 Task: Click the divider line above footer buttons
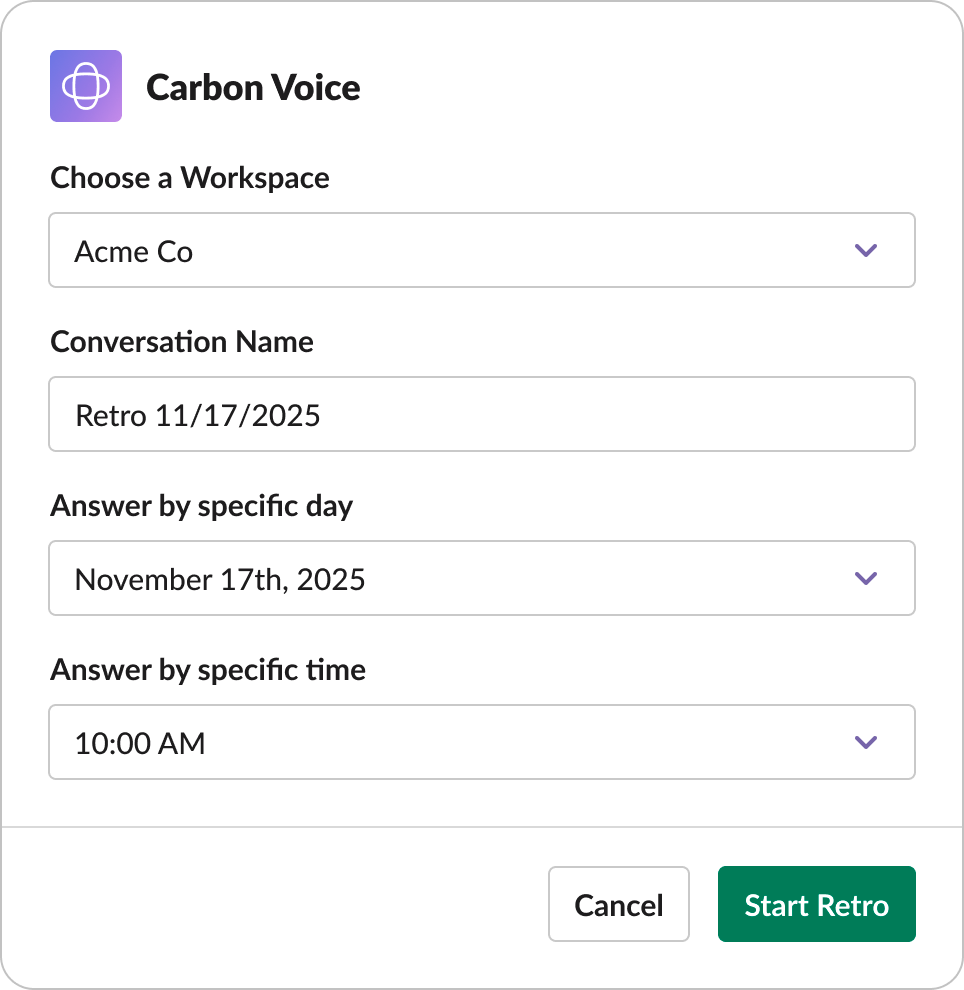pos(482,827)
